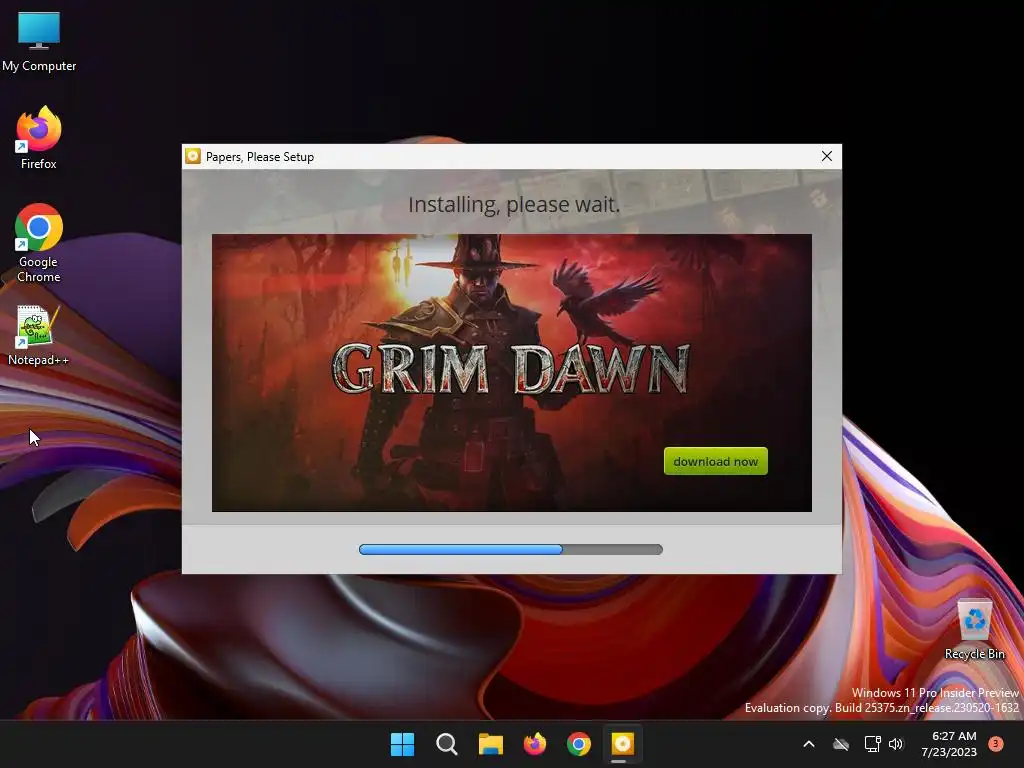Expand the hidden system tray icons
1024x768 pixels.
pos(808,744)
